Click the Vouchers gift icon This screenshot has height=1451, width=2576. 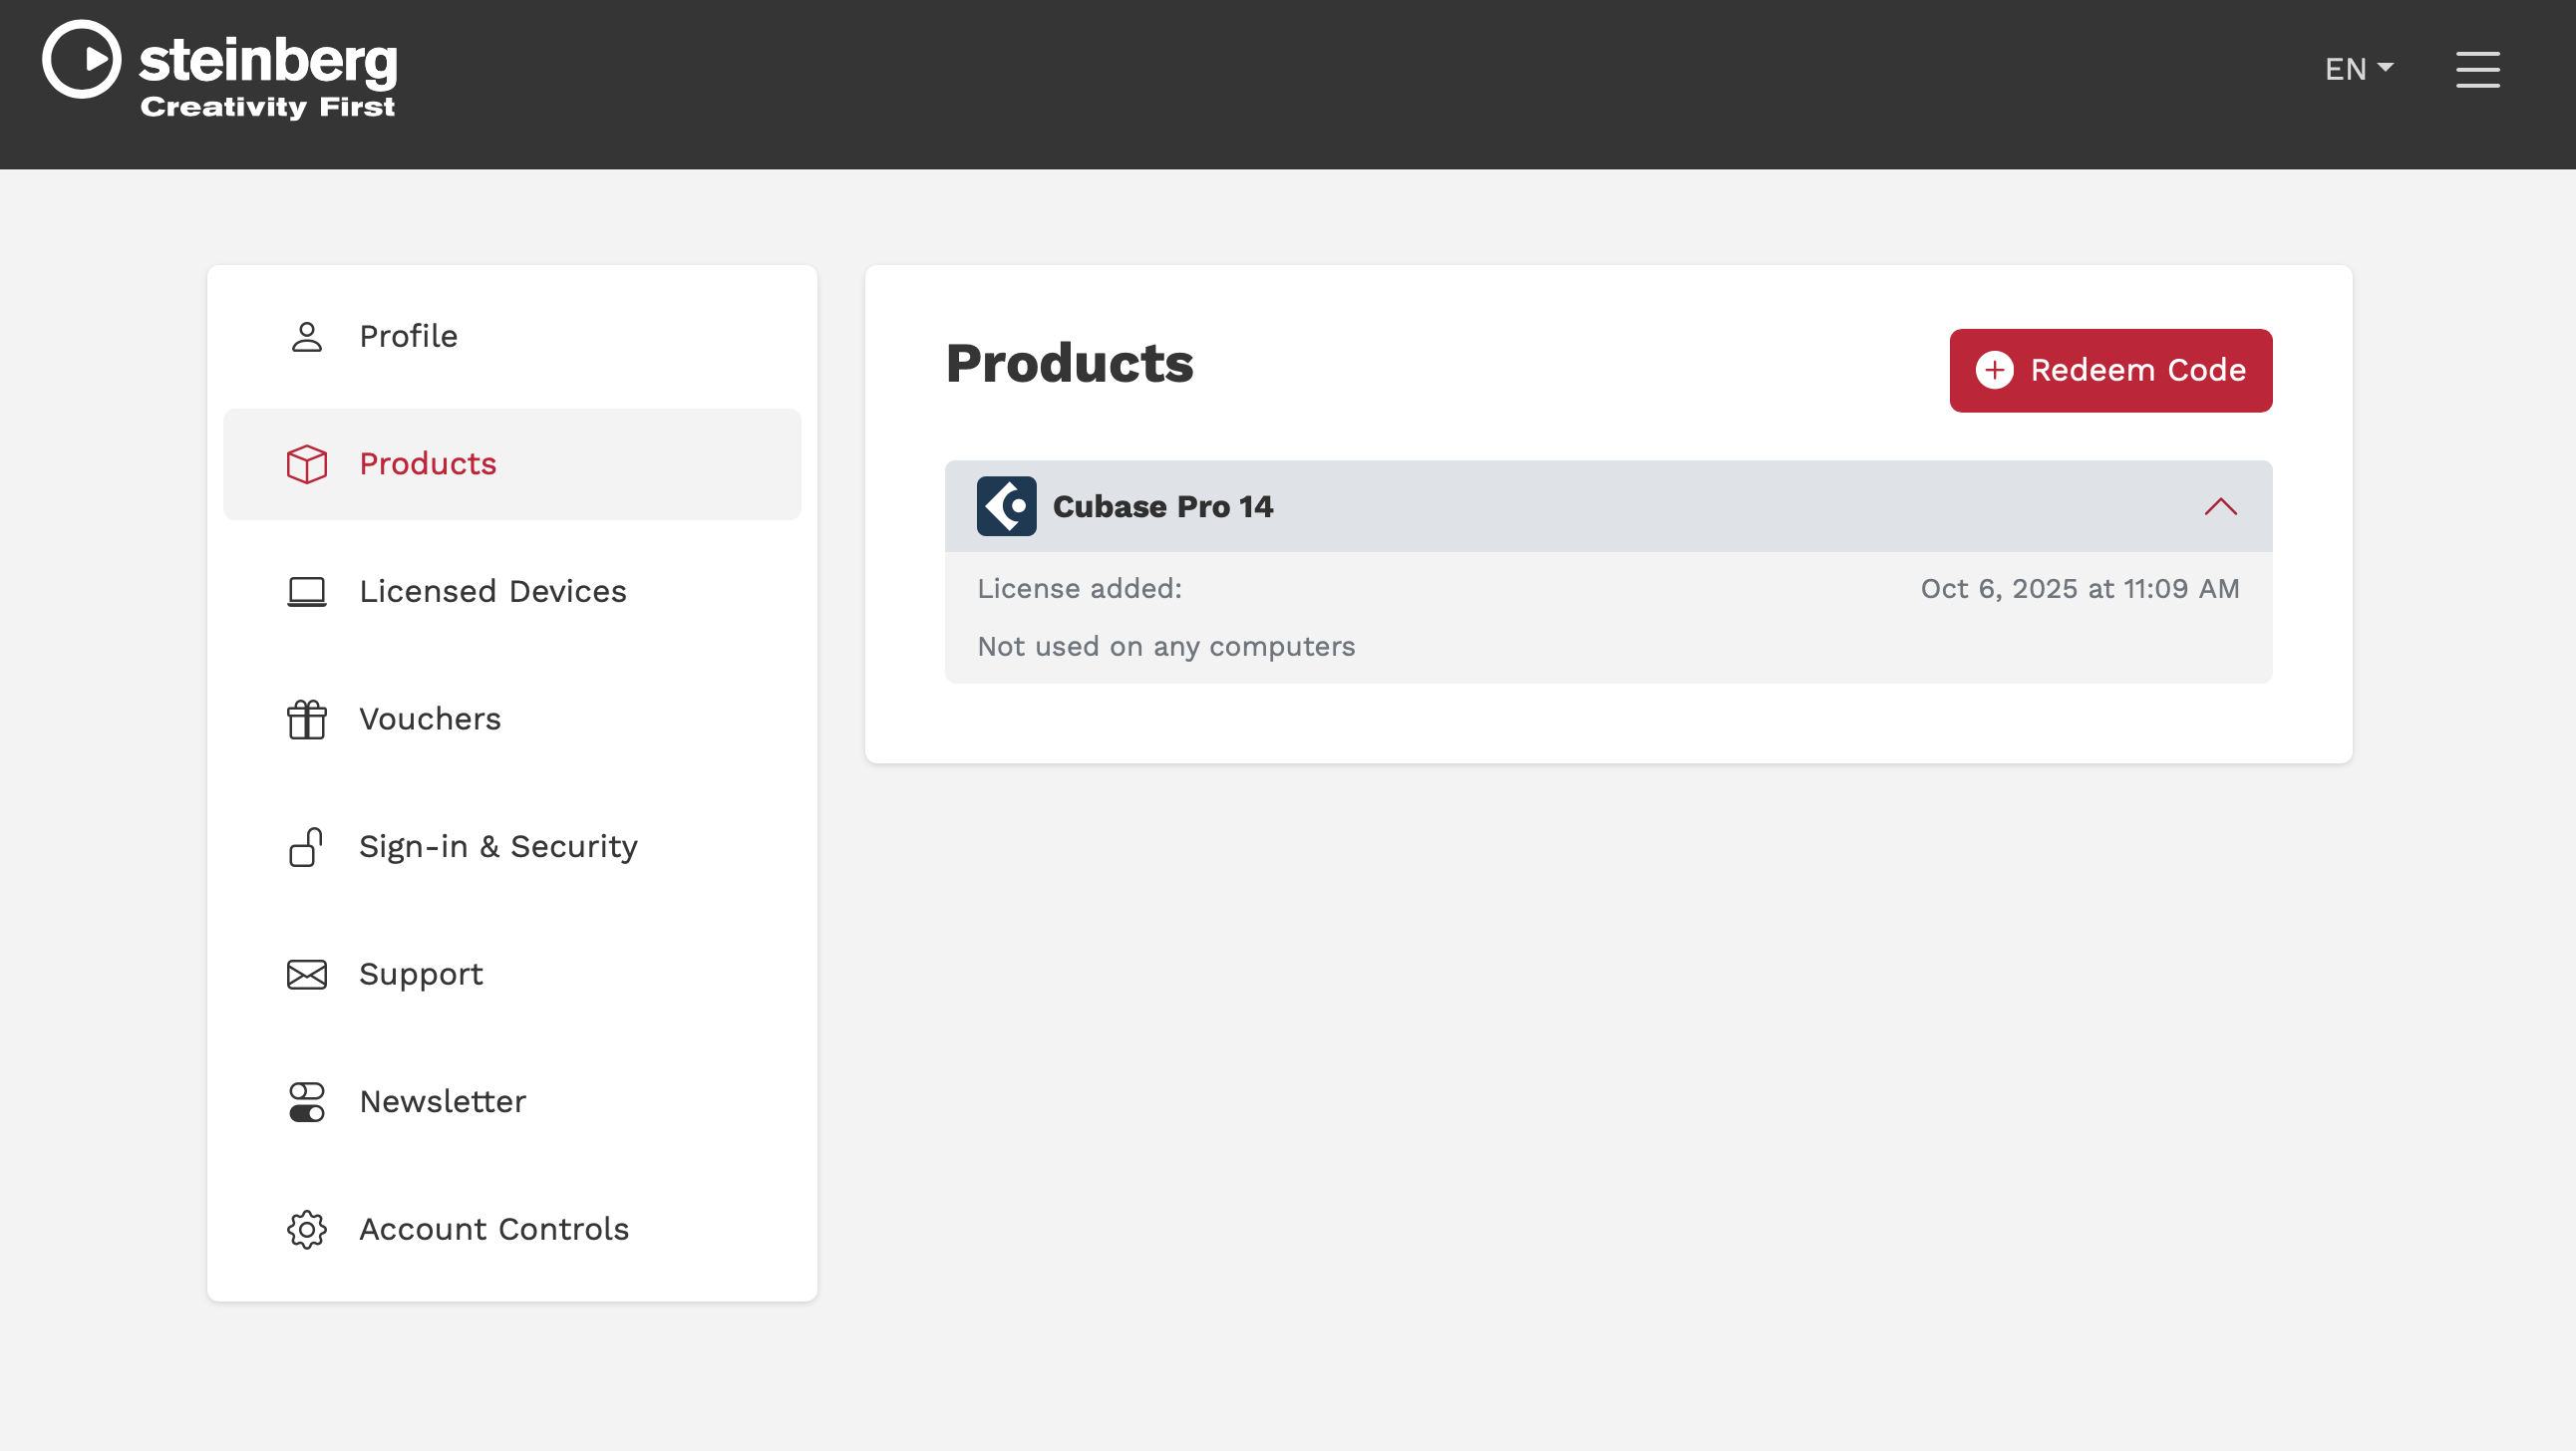point(306,719)
